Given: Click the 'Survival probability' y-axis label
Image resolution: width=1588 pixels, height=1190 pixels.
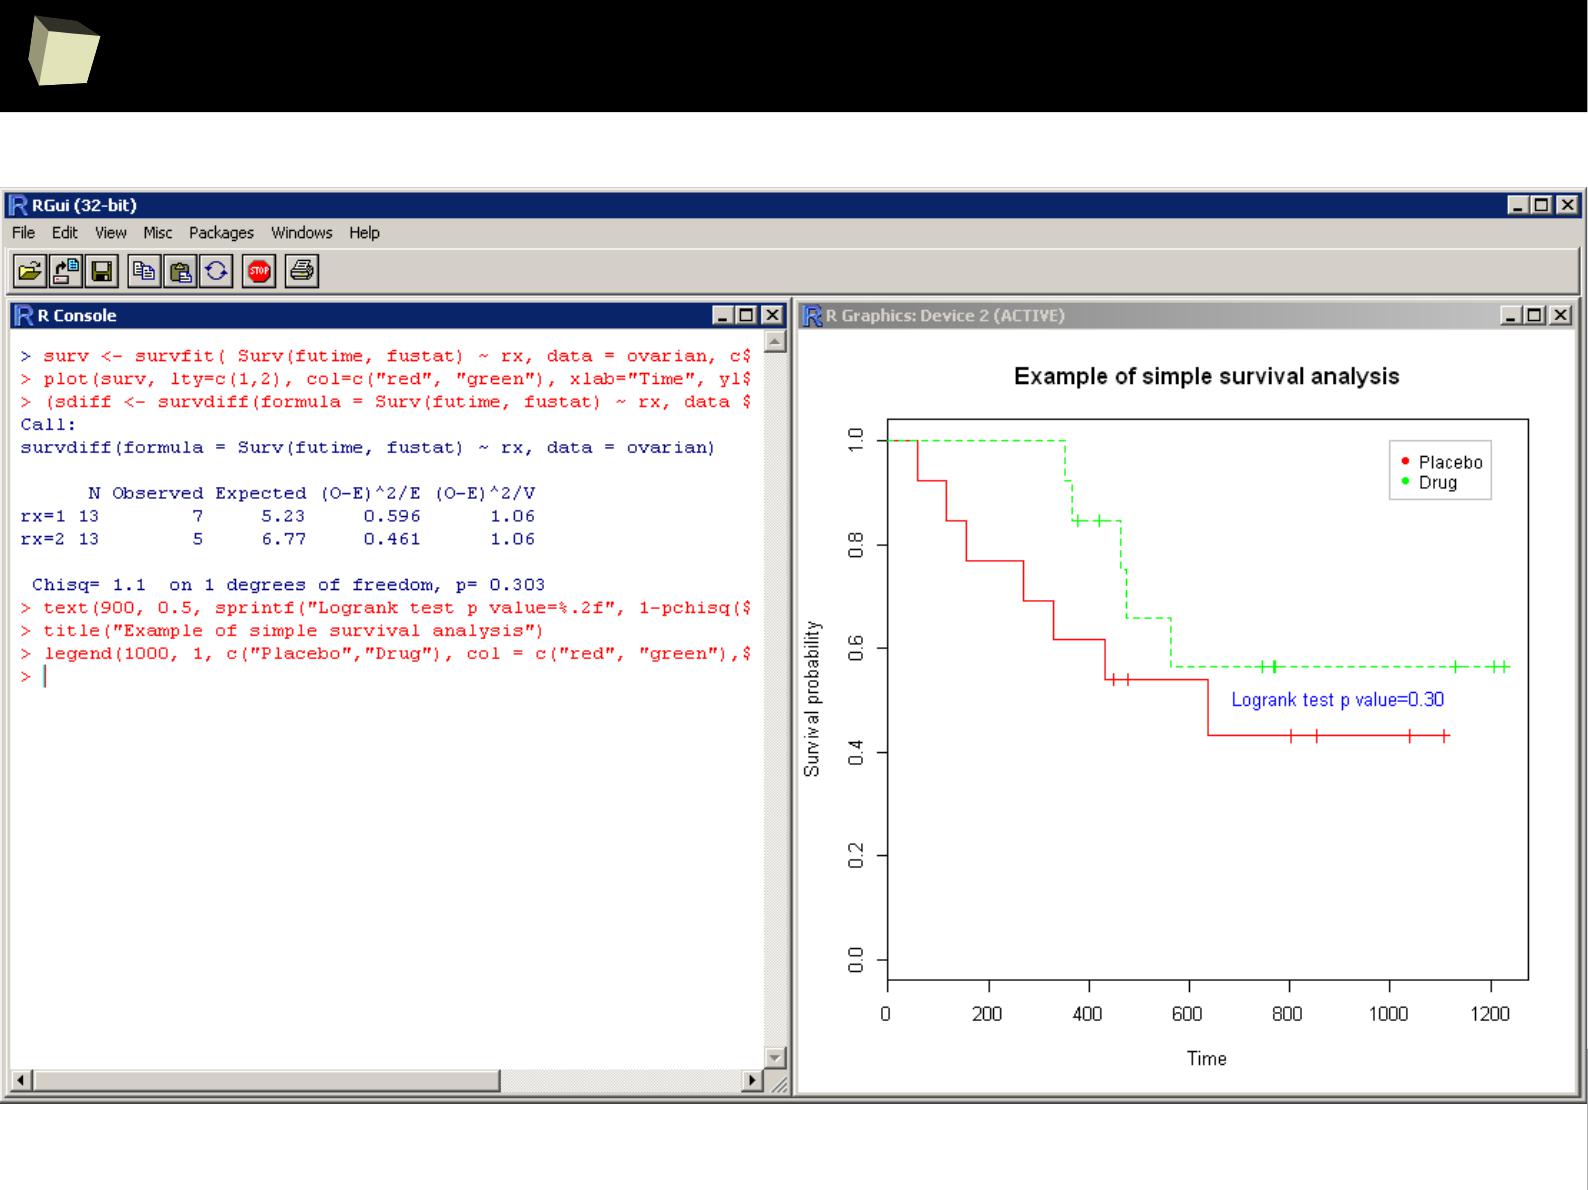Looking at the screenshot, I should tap(812, 699).
